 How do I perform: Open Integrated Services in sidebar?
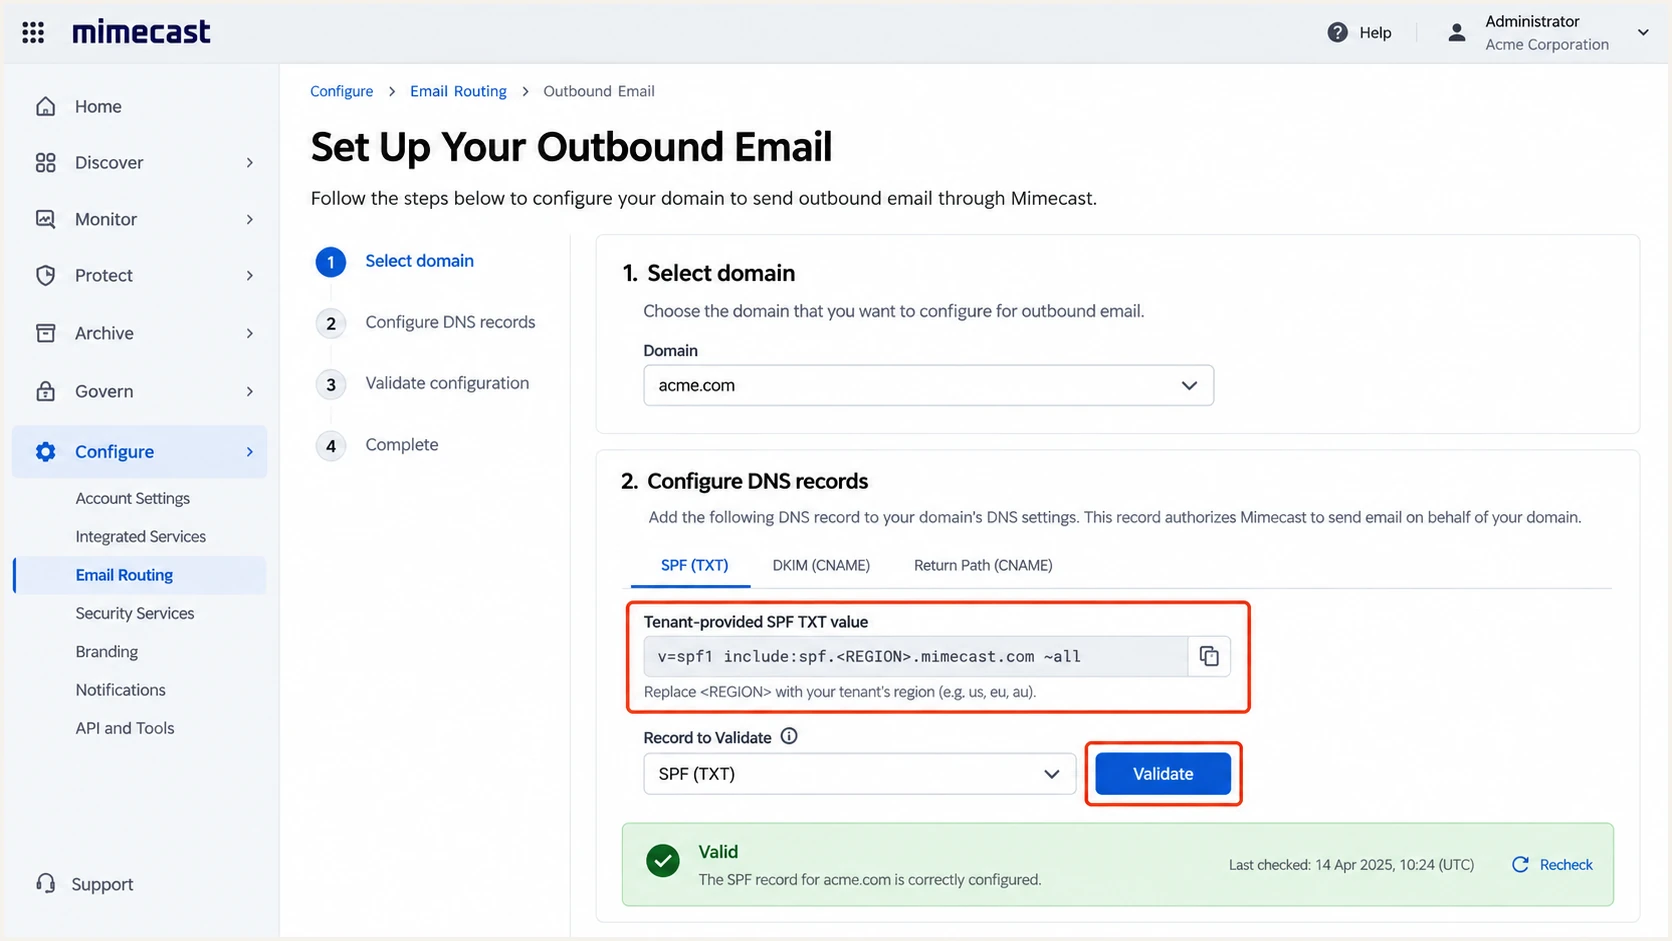click(x=141, y=536)
